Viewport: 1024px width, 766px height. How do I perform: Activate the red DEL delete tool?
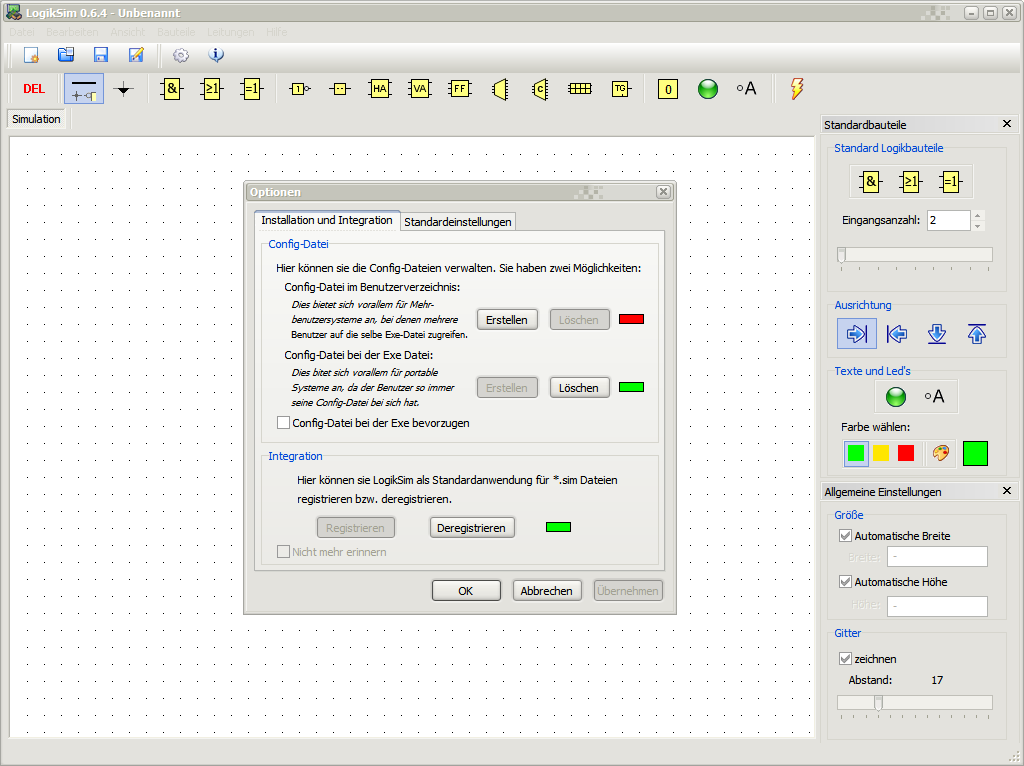pos(34,89)
